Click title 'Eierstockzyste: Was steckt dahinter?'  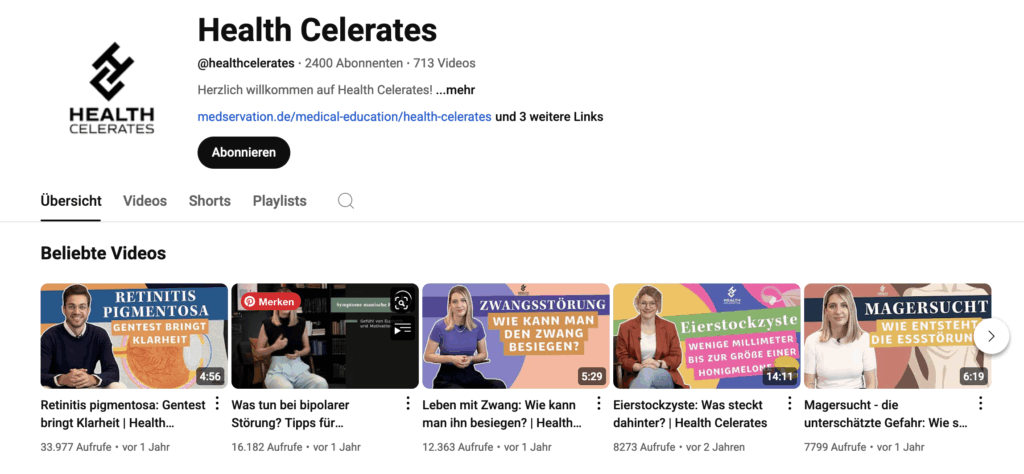click(x=690, y=414)
